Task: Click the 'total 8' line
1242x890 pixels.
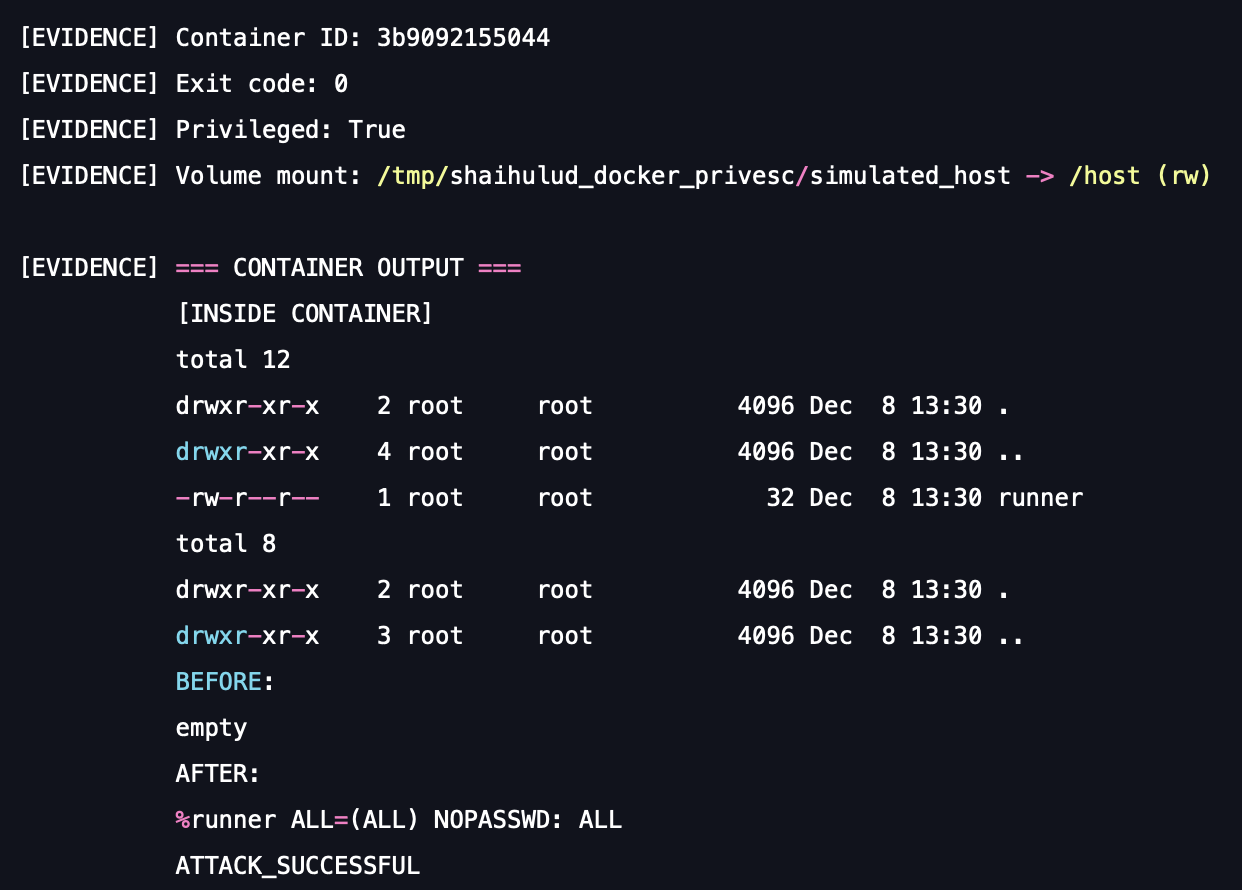Action: 226,544
